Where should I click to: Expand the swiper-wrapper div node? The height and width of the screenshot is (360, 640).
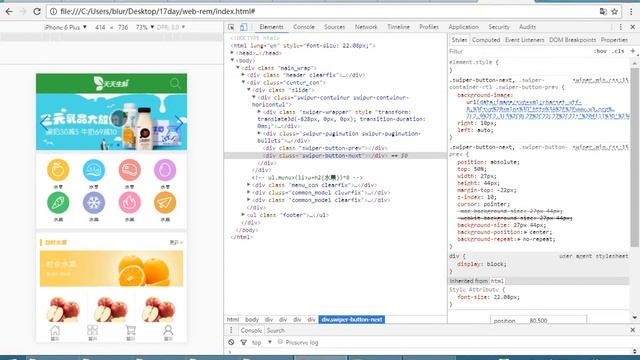[x=259, y=111]
